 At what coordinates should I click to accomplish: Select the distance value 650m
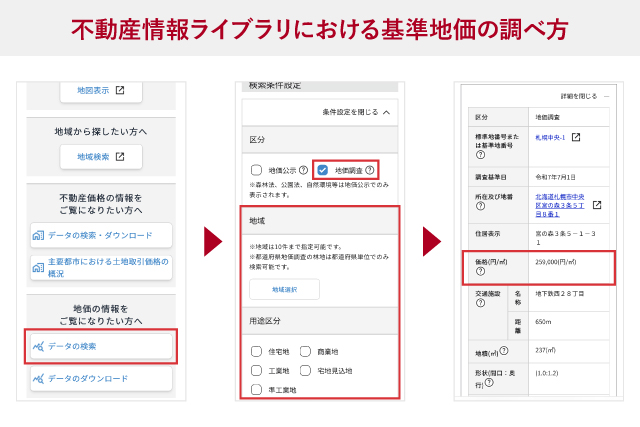(543, 322)
